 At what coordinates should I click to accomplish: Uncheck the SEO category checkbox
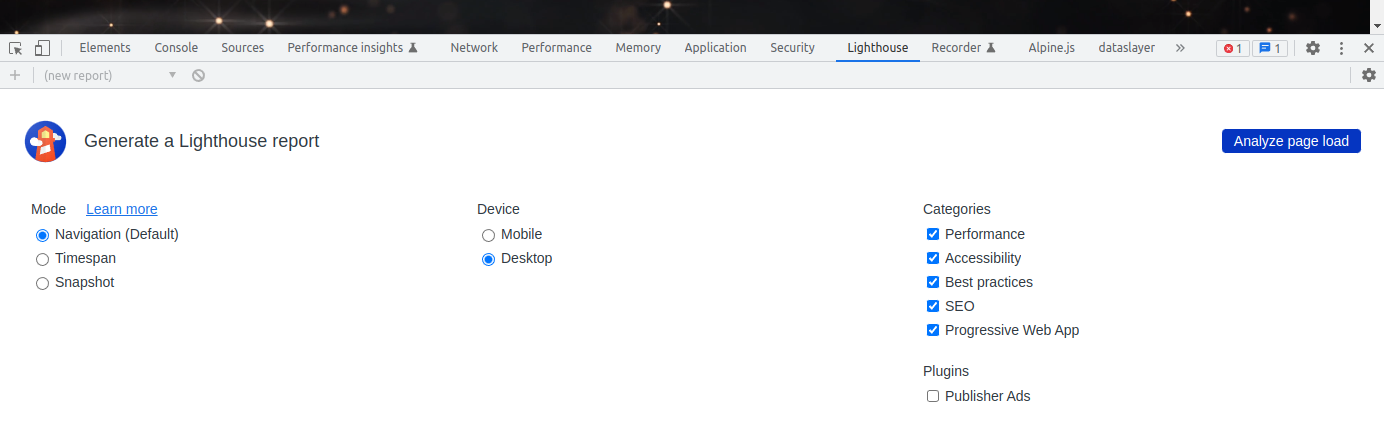point(933,306)
